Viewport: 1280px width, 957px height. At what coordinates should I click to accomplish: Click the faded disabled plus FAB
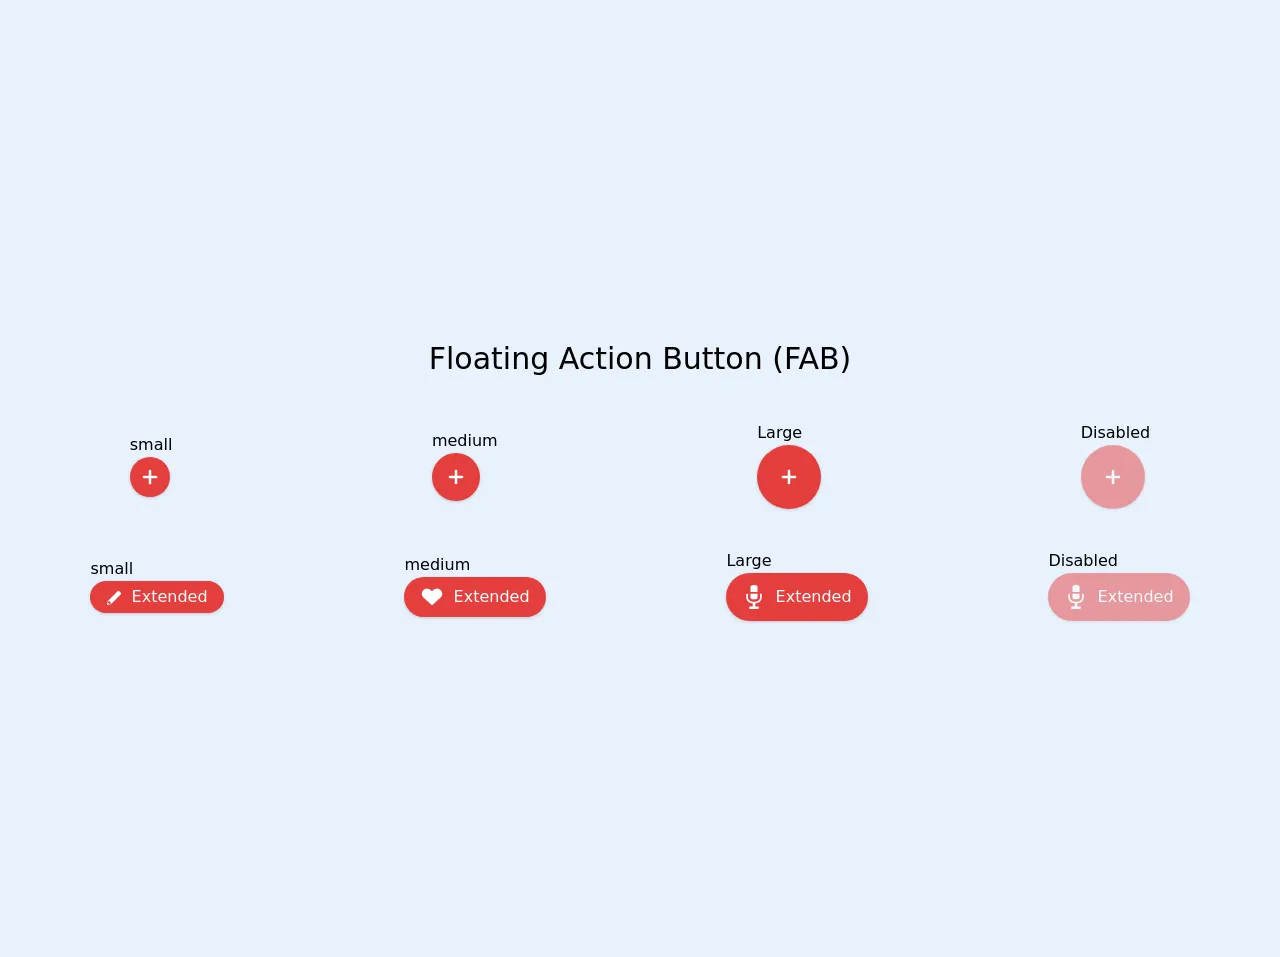1113,477
